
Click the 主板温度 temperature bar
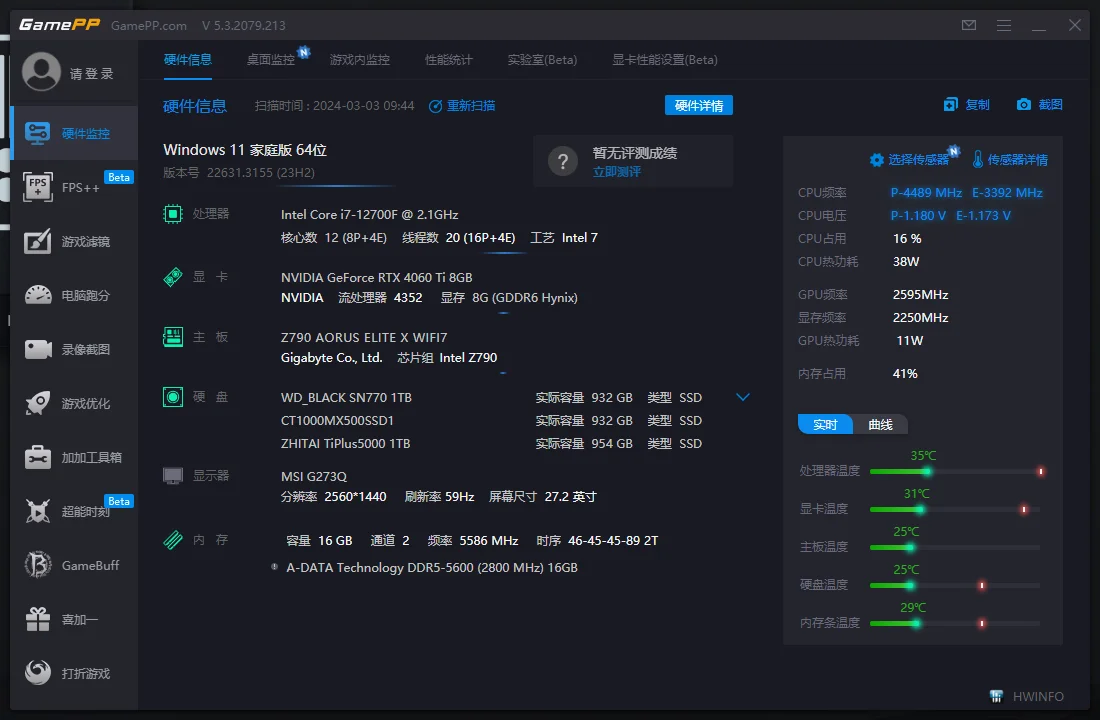955,547
